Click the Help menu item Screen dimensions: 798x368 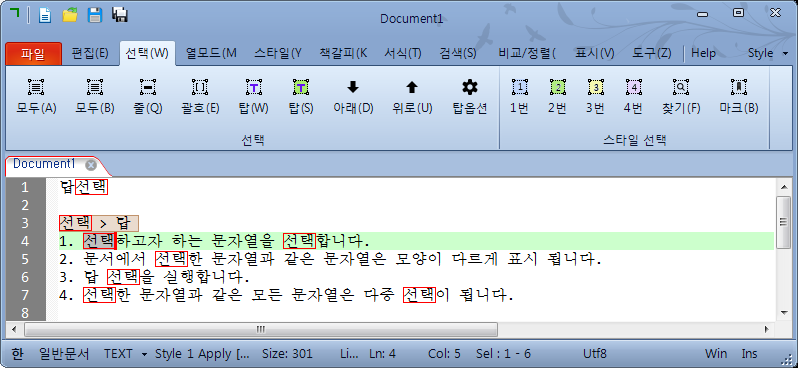tap(703, 53)
